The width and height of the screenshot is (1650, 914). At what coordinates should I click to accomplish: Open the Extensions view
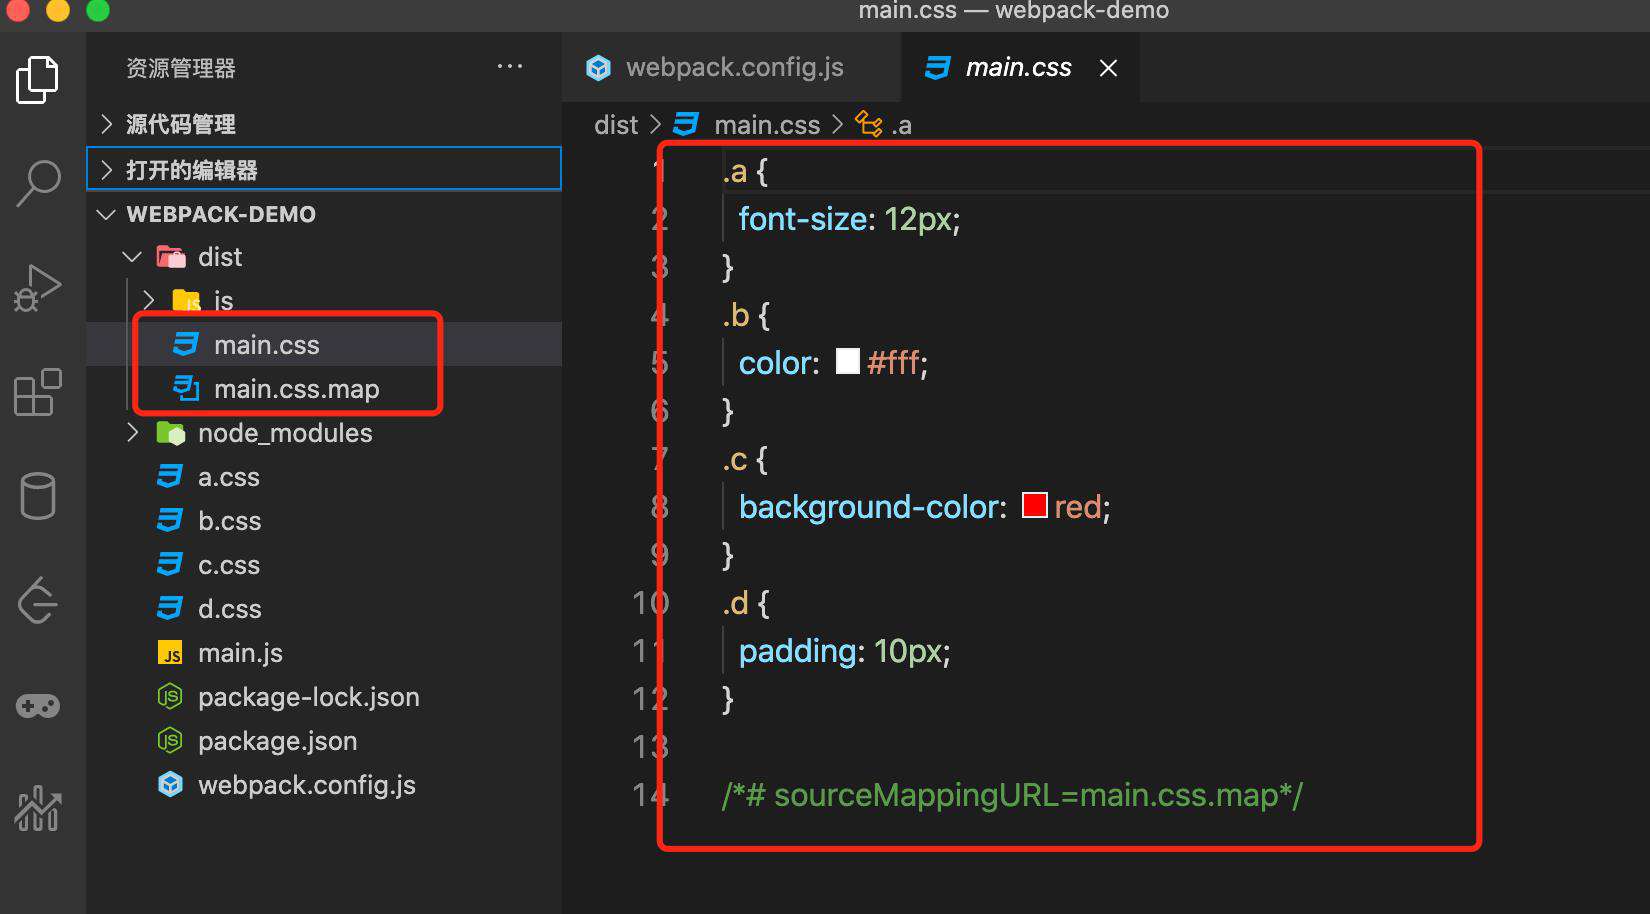pyautogui.click(x=38, y=392)
